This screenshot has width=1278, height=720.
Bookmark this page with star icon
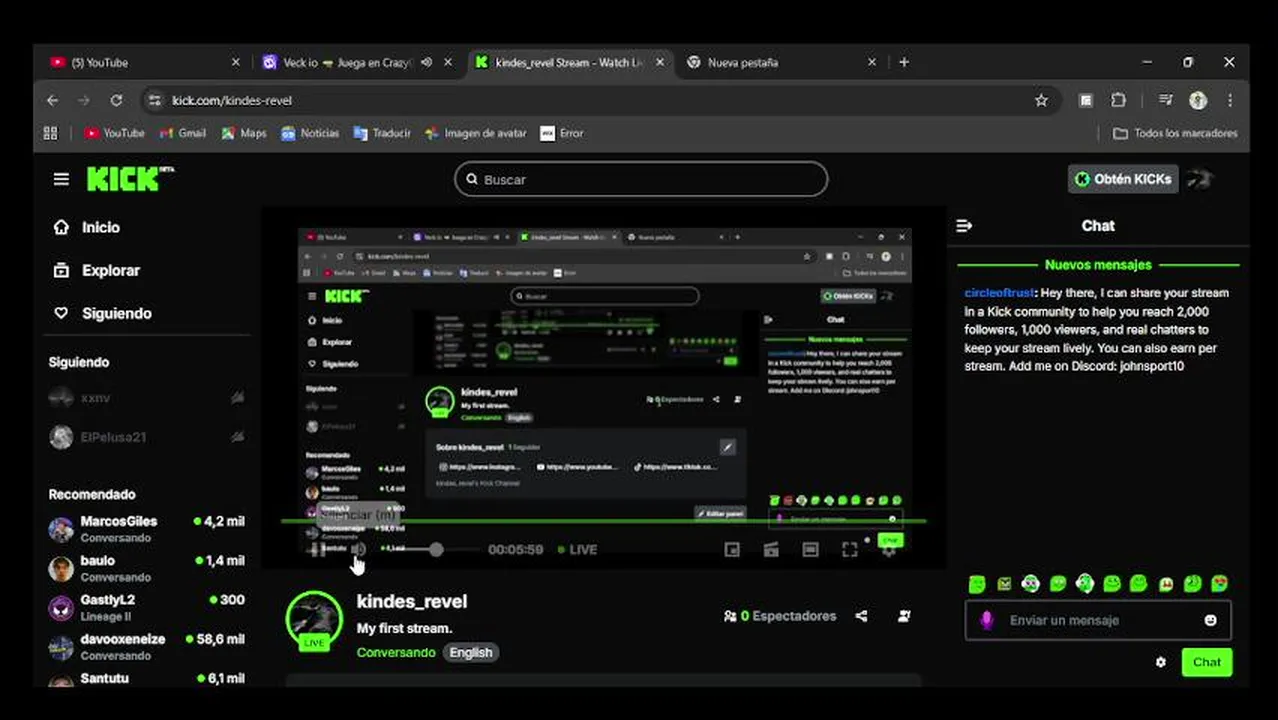1041,100
